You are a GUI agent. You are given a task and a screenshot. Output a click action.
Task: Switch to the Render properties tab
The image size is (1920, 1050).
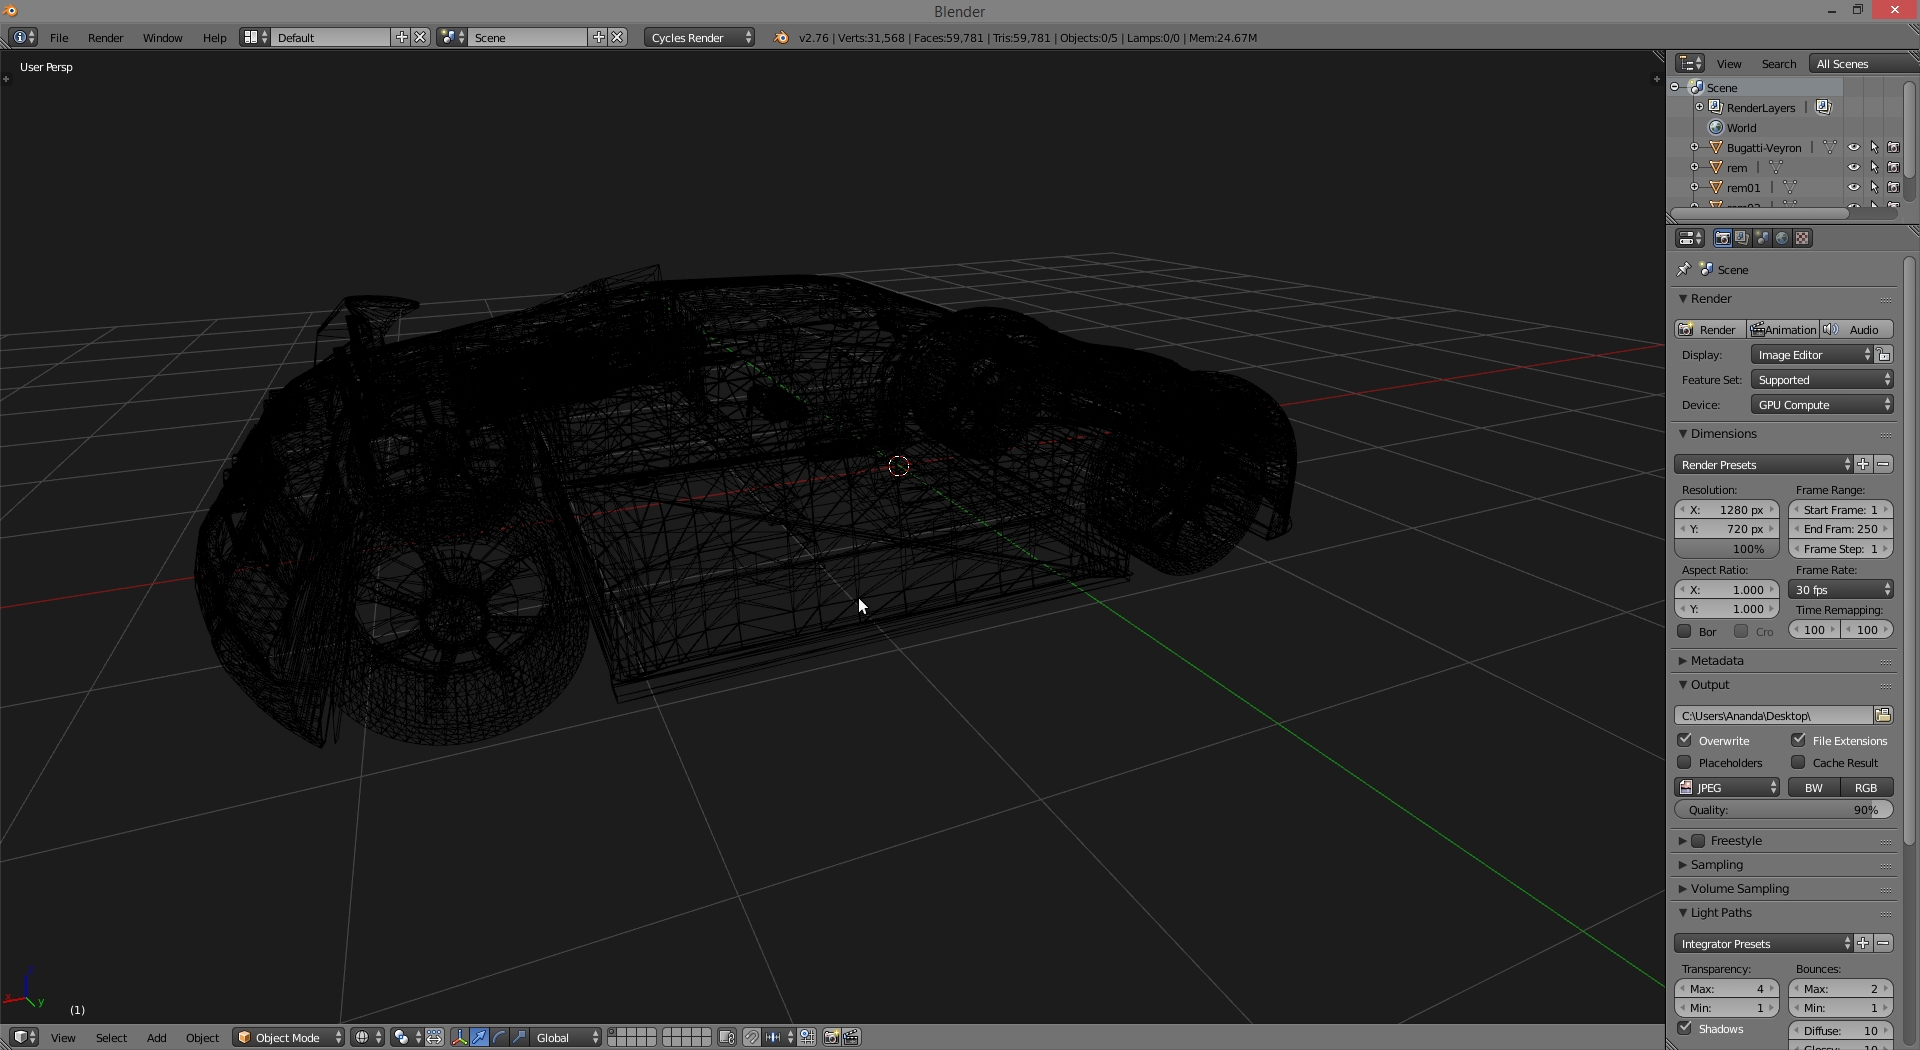tap(1722, 238)
